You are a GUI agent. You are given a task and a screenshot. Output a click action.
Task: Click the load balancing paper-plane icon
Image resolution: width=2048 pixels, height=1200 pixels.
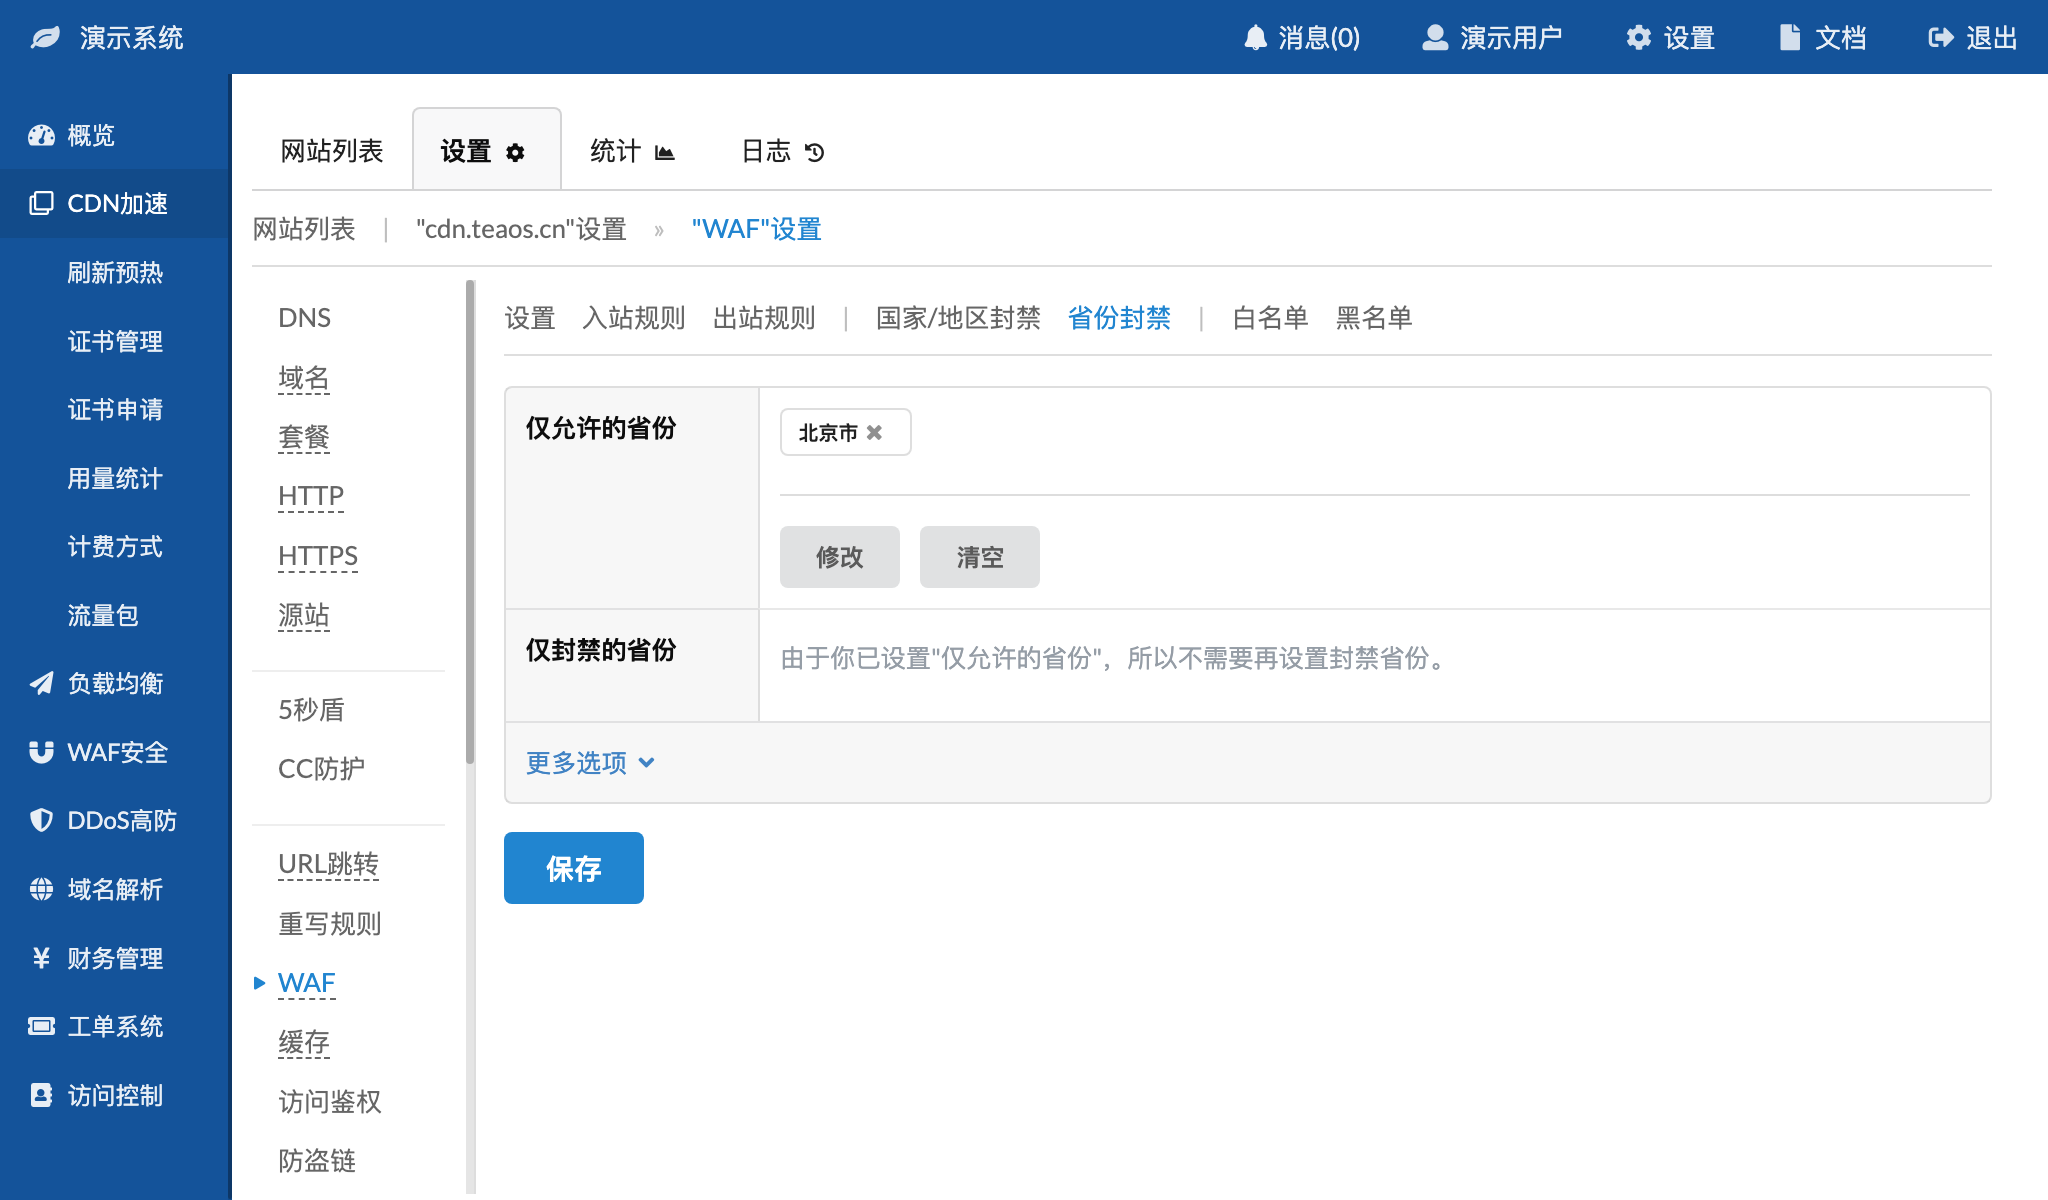41,684
